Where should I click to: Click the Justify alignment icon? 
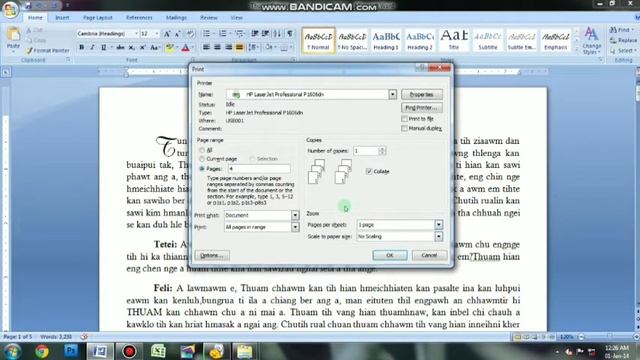[240, 47]
